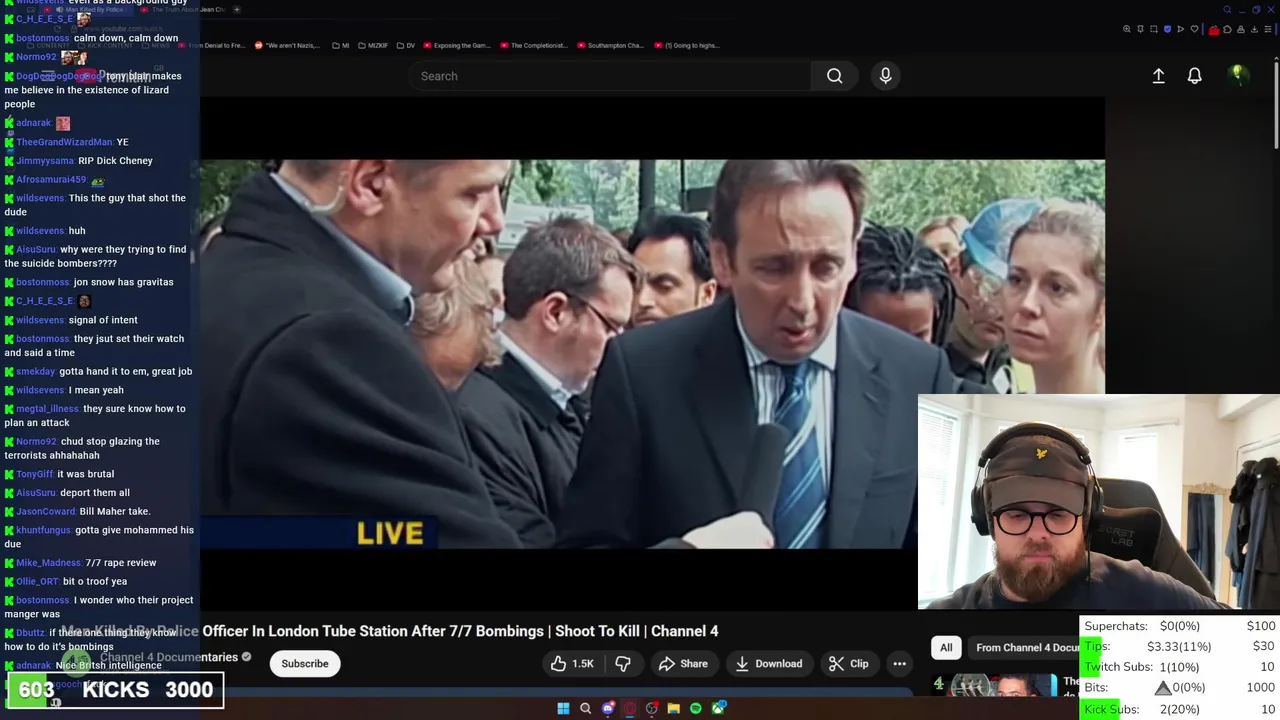Open Windows taskbar search
1280x720 pixels.
tap(585, 708)
